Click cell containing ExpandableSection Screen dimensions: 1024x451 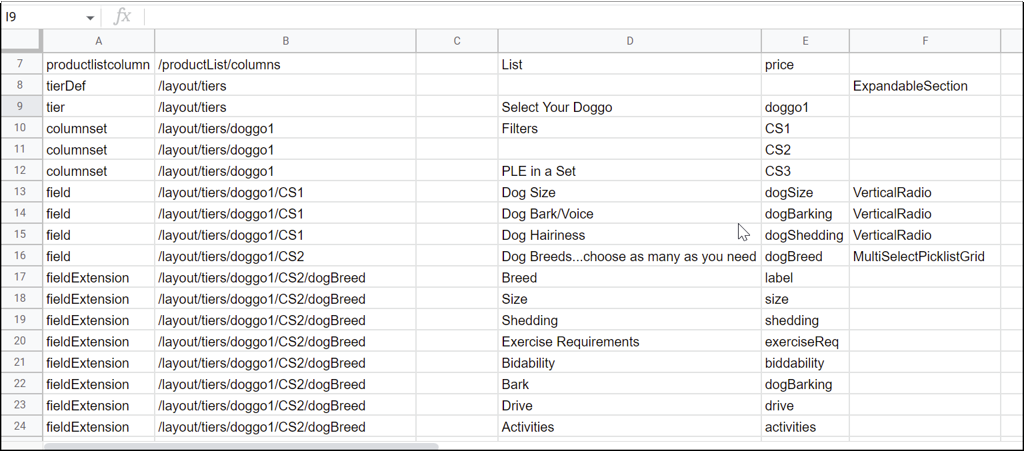[x=925, y=86]
